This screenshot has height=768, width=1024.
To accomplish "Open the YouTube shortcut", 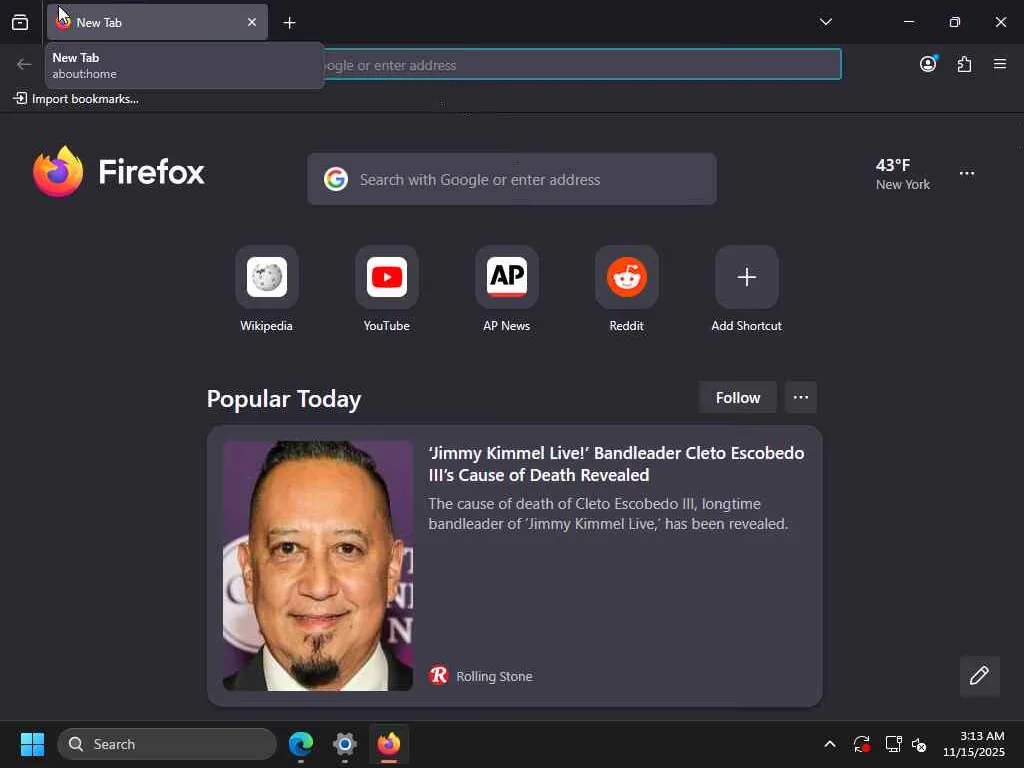I will tap(387, 289).
